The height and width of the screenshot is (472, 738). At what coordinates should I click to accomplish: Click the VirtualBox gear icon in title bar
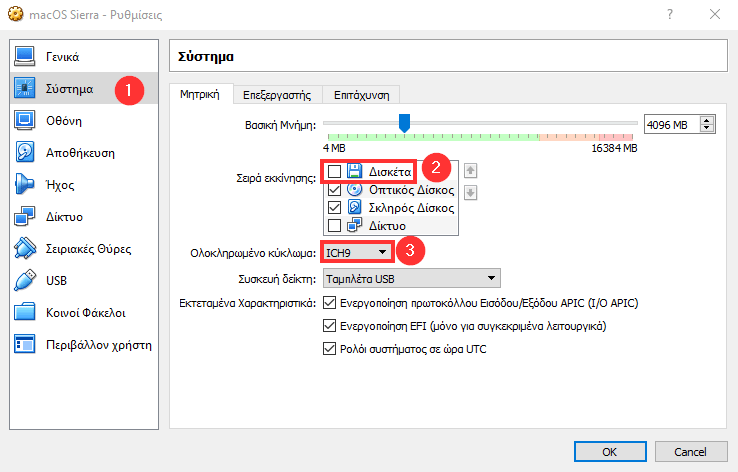click(16, 14)
